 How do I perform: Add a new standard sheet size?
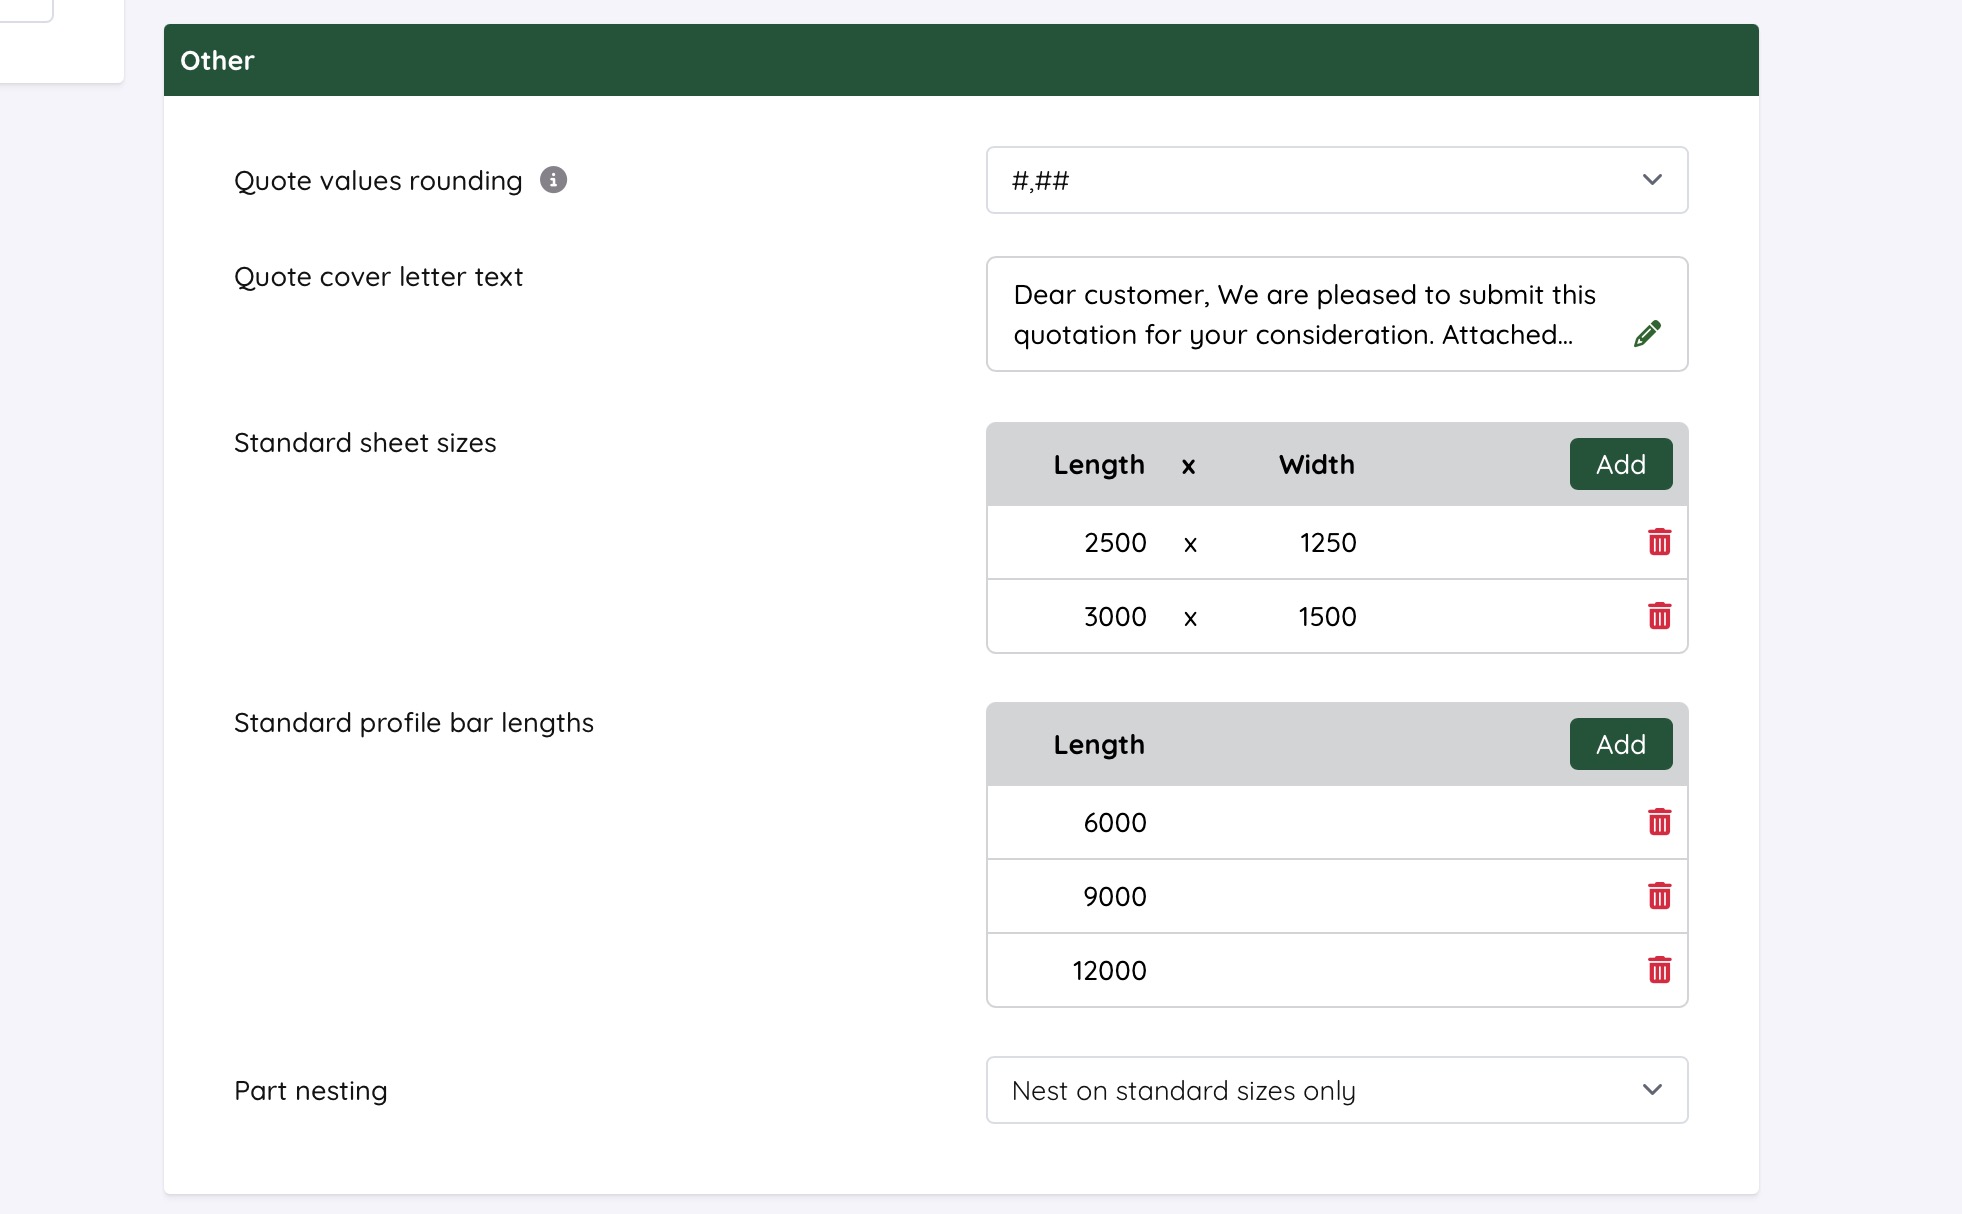point(1620,464)
